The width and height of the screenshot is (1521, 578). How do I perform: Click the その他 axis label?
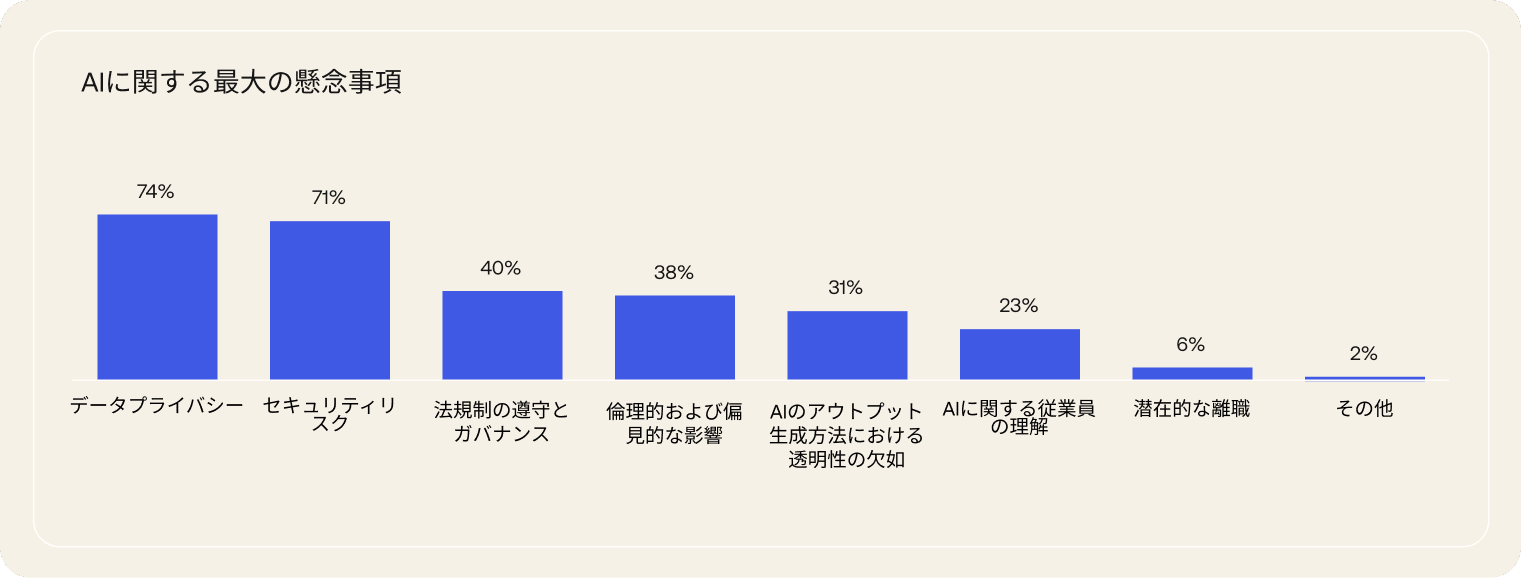click(1364, 409)
